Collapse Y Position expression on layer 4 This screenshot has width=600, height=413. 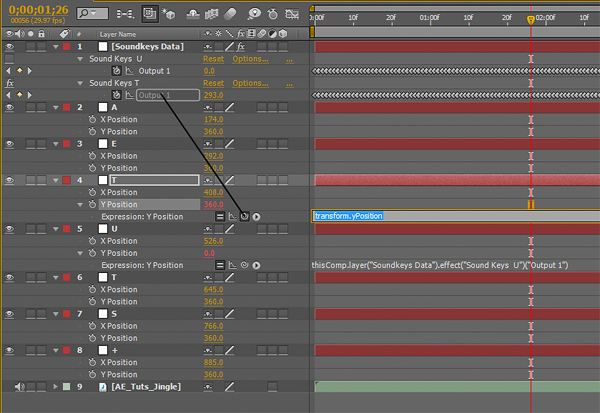80,205
